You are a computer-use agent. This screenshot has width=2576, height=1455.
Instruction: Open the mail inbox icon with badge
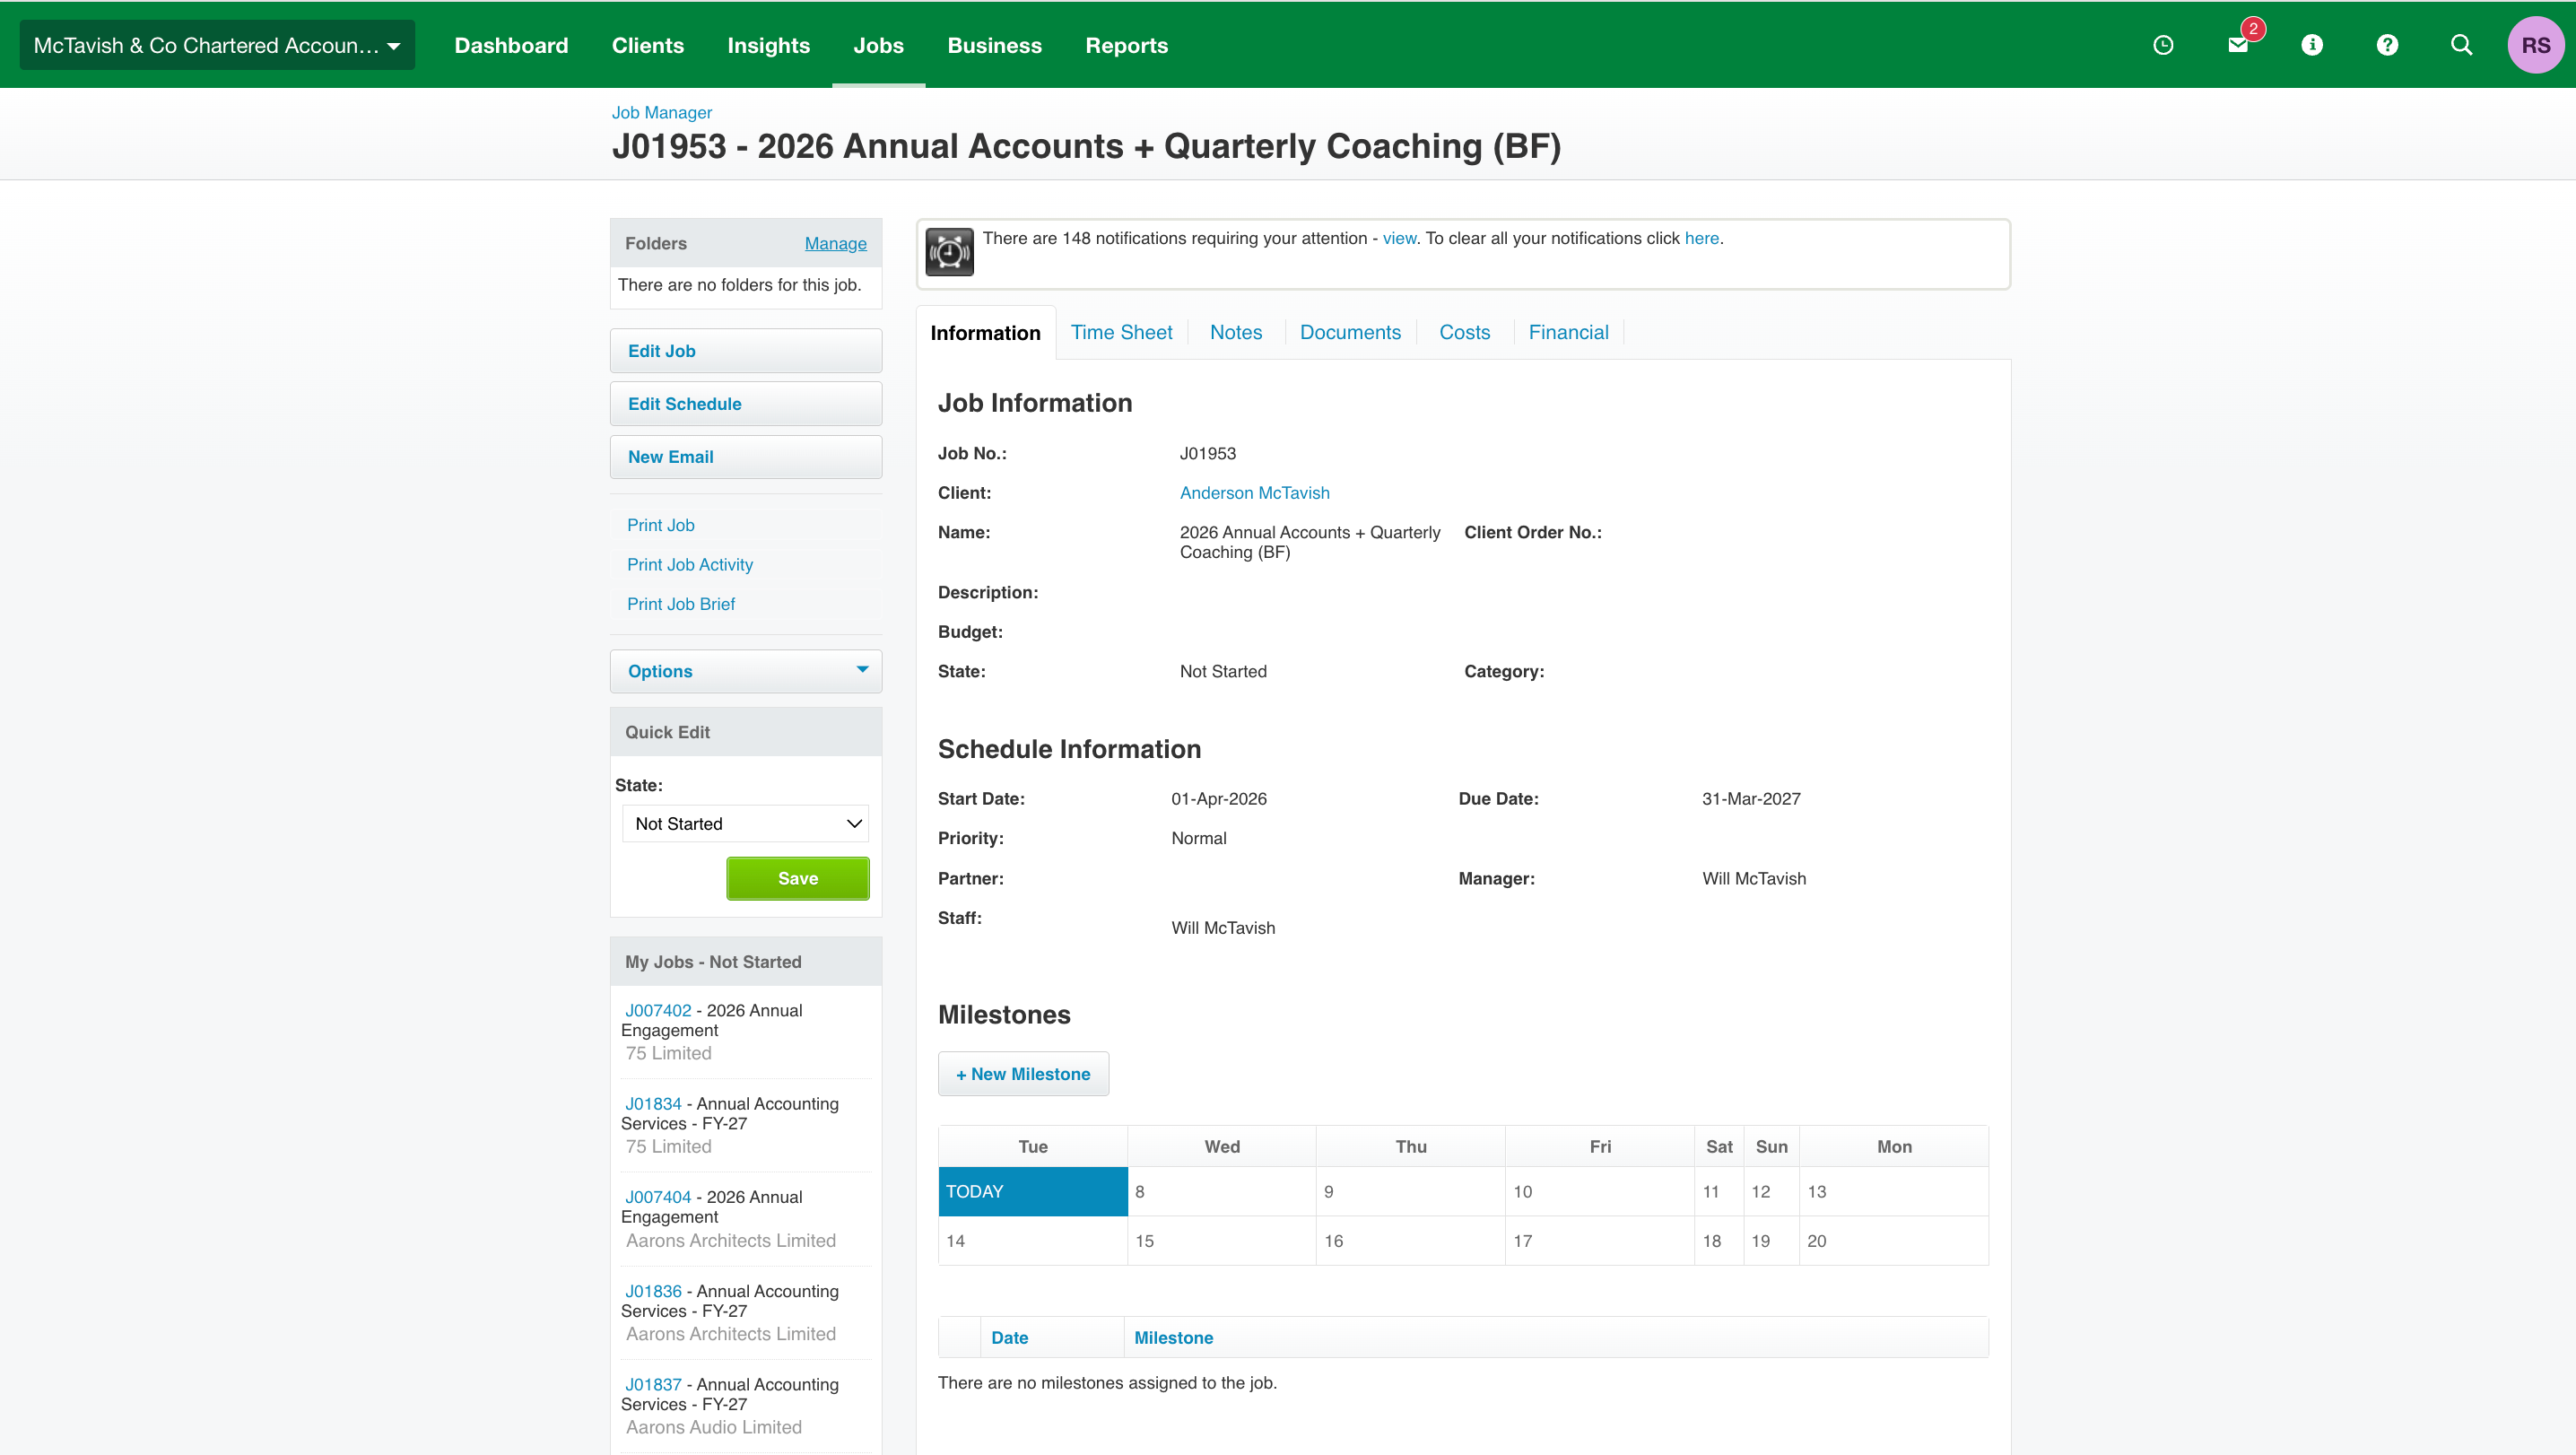(2239, 45)
